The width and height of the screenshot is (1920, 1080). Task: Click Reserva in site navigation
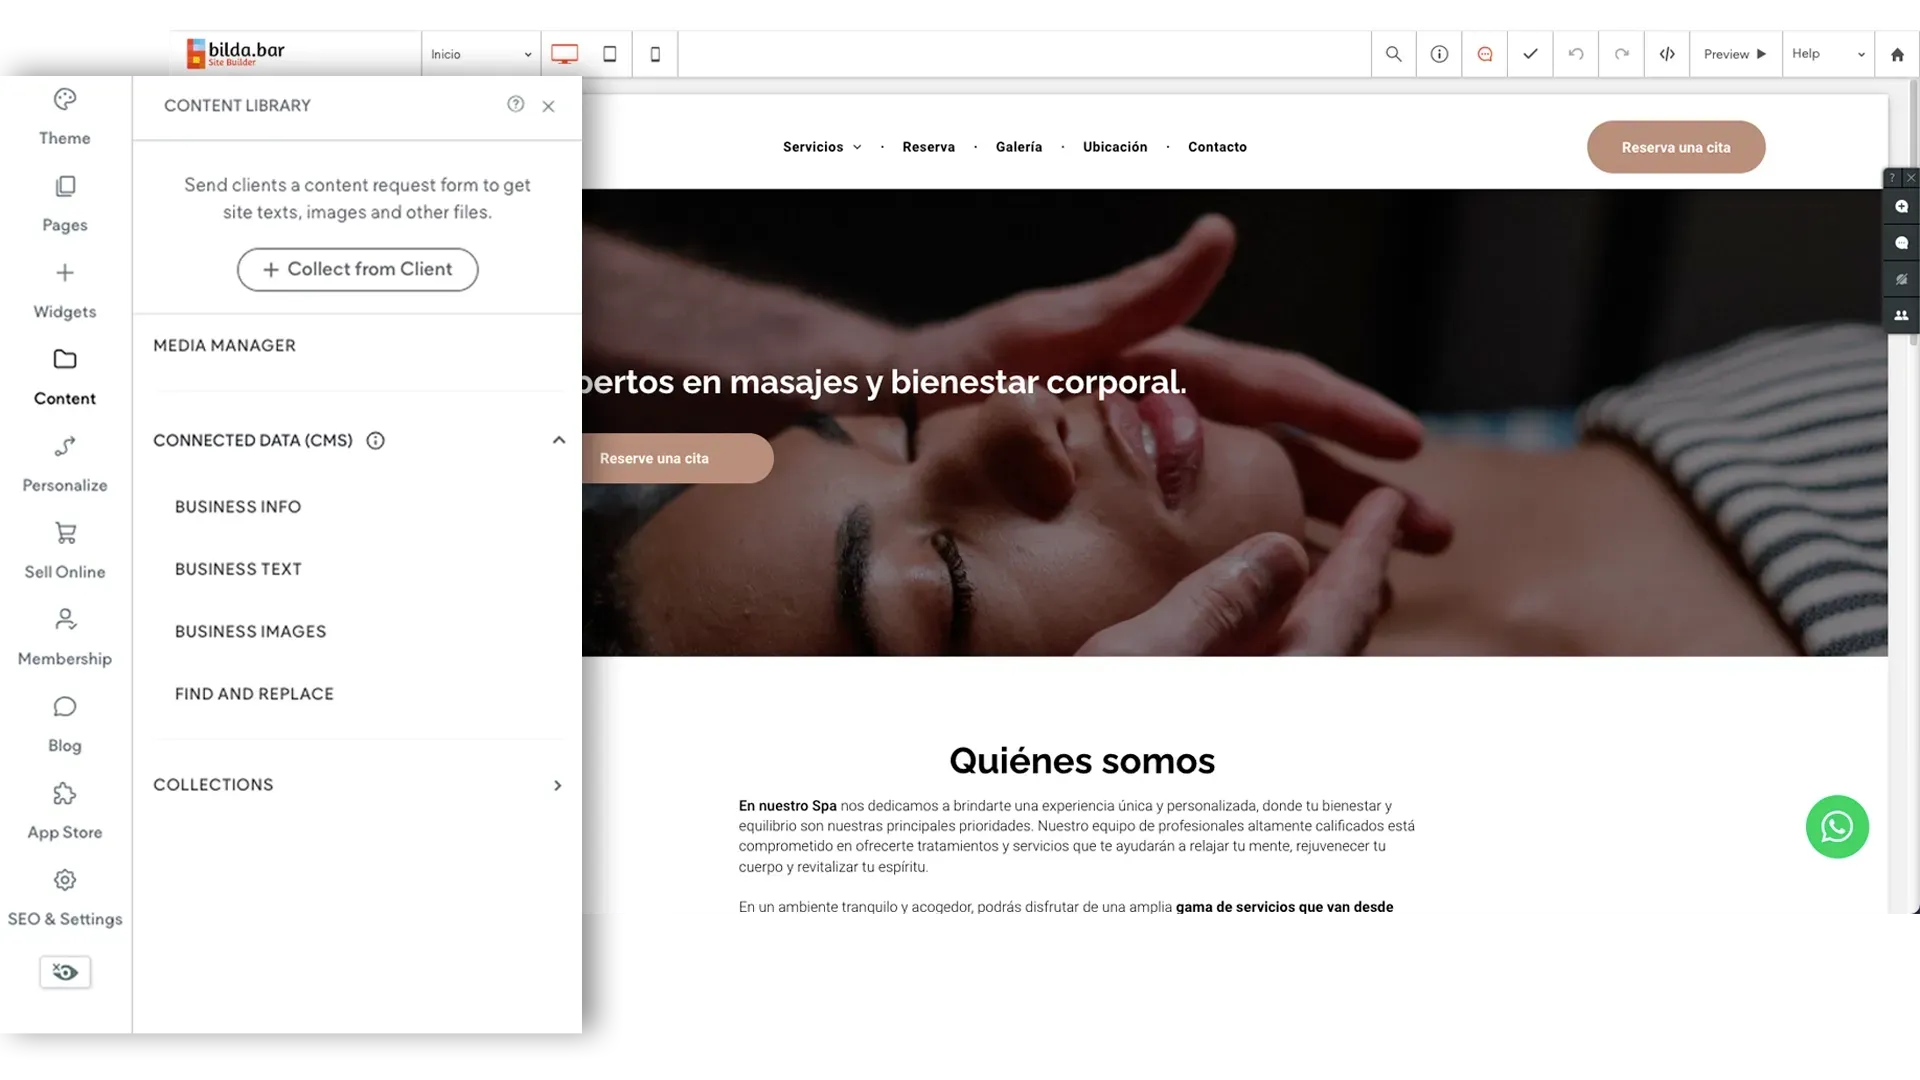click(x=928, y=147)
